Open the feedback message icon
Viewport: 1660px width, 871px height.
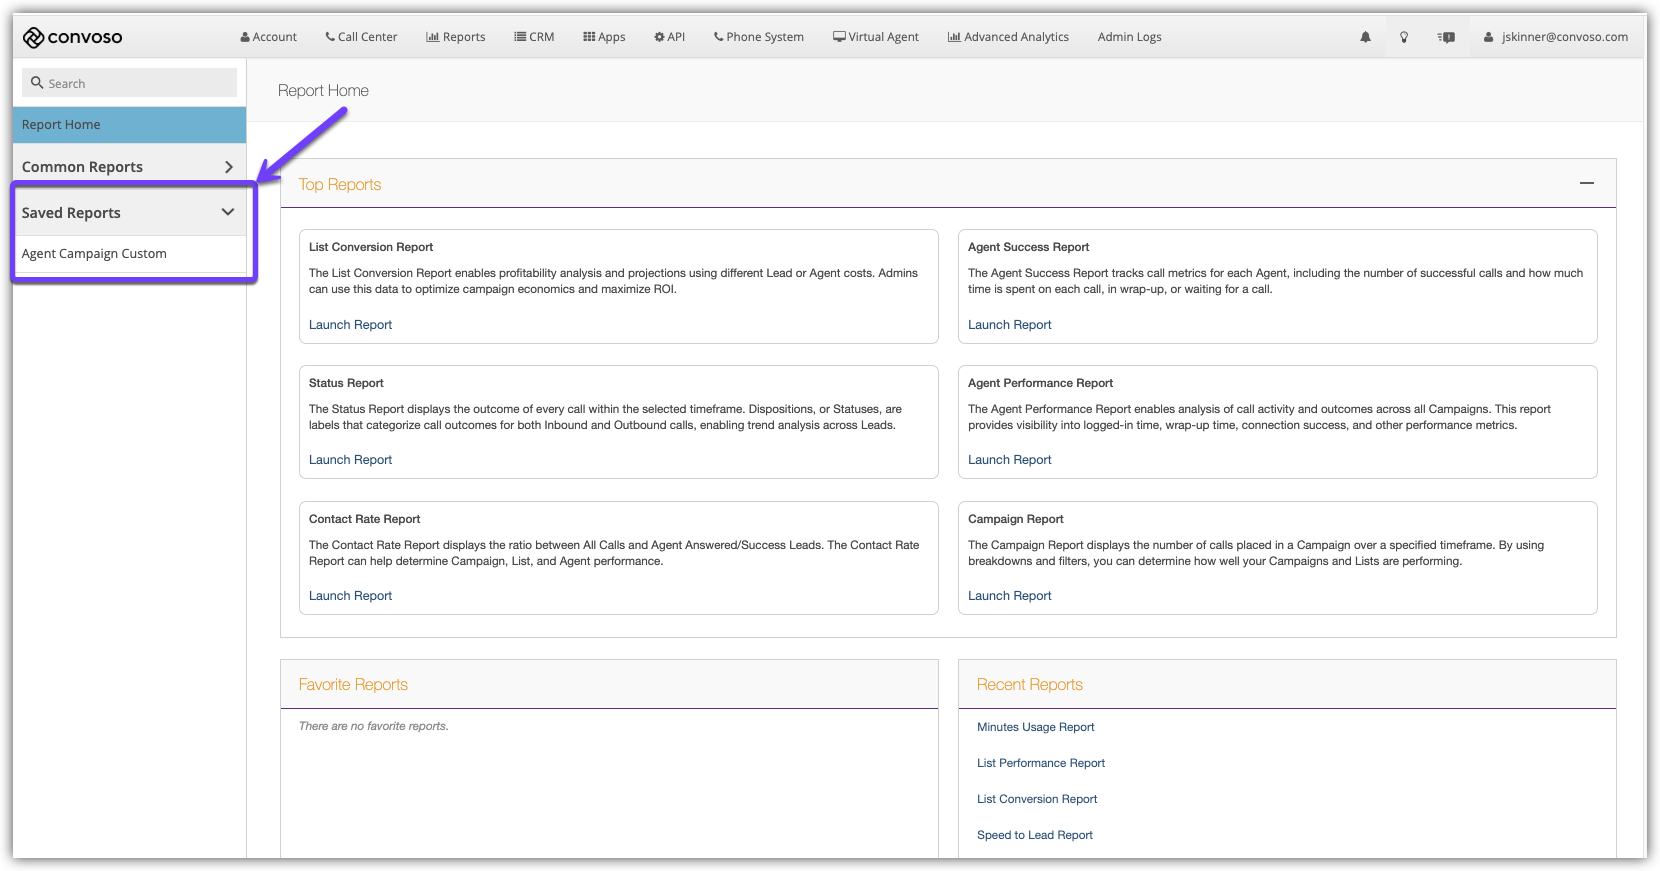[x=1446, y=37]
